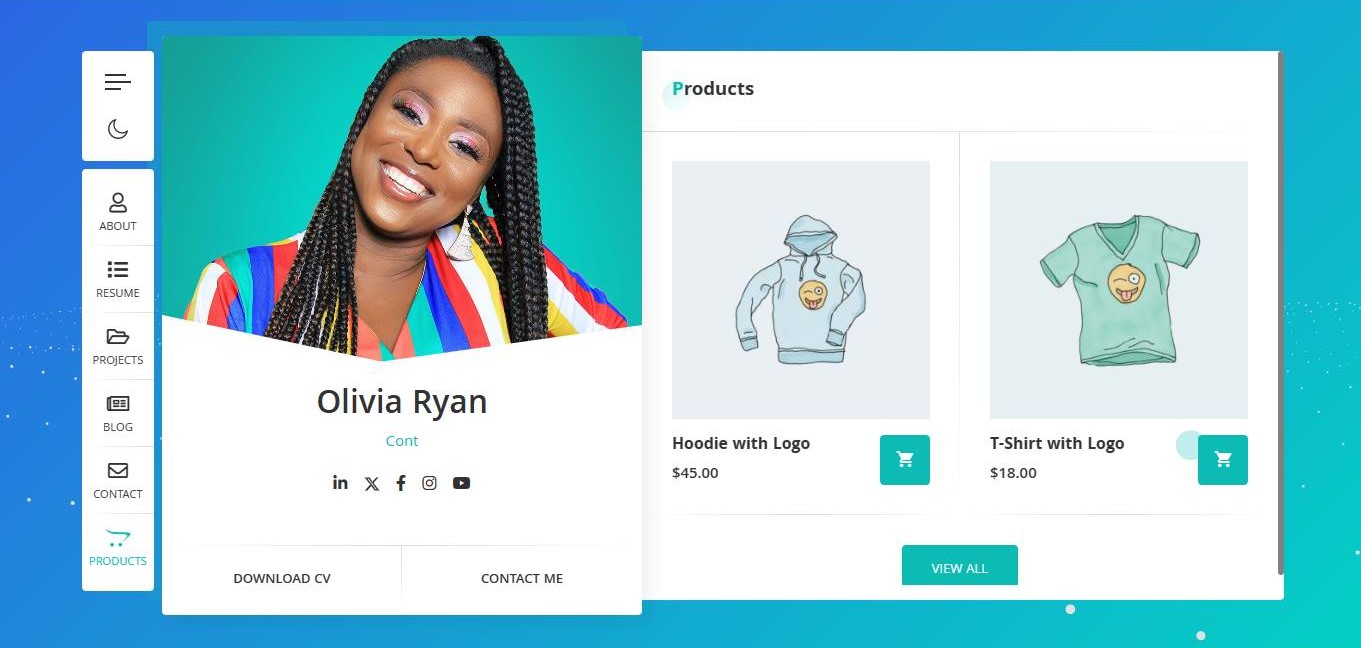Open the Facebook social icon
This screenshot has width=1361, height=648.
click(x=401, y=483)
